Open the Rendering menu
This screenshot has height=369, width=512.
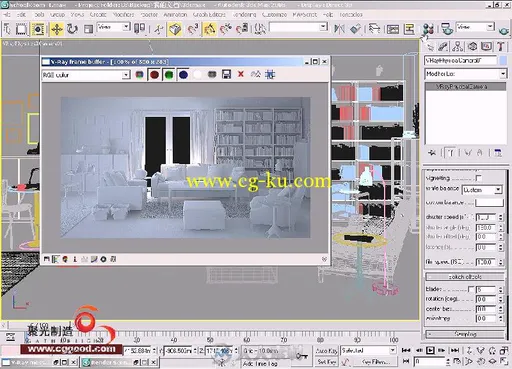[x=245, y=15]
